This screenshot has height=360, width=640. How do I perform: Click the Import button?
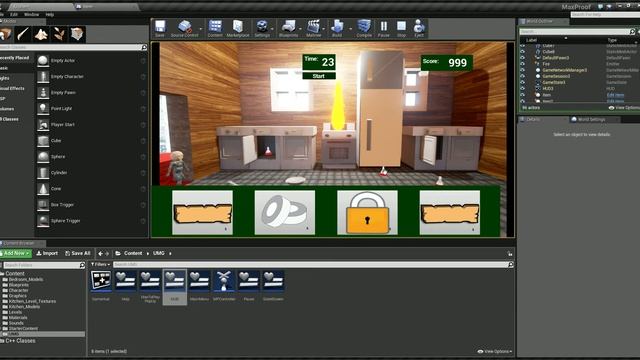click(x=47, y=253)
